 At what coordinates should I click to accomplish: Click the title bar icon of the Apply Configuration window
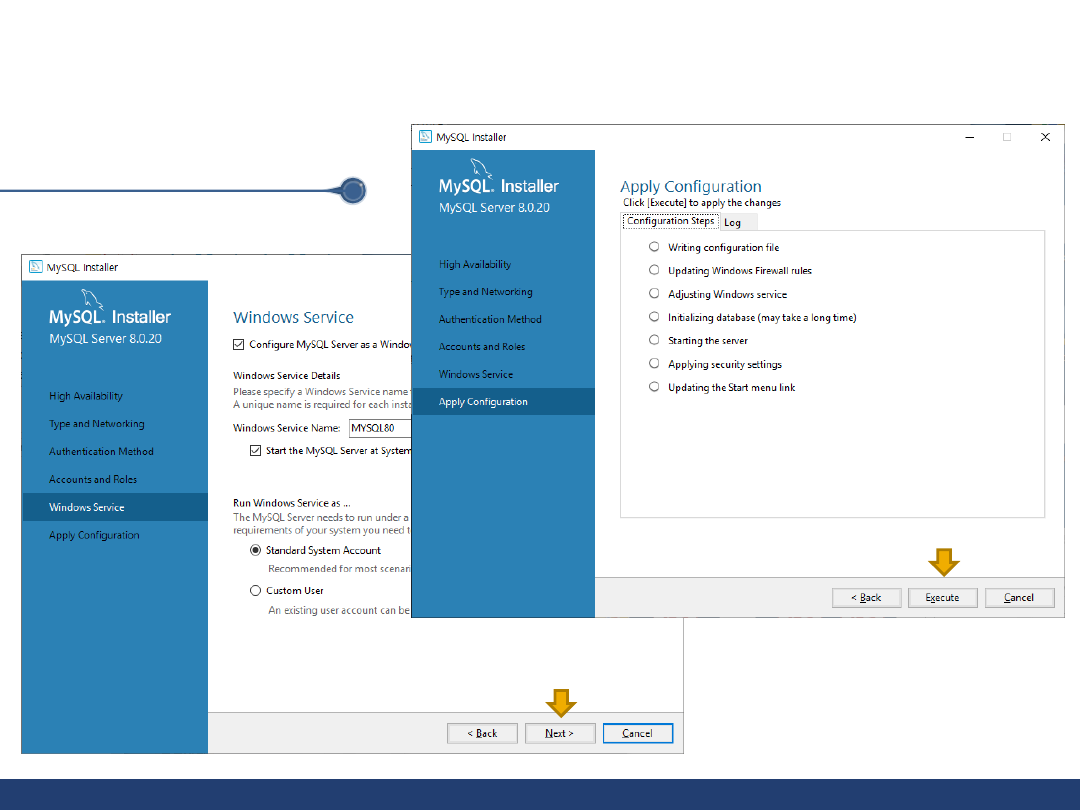coord(425,137)
